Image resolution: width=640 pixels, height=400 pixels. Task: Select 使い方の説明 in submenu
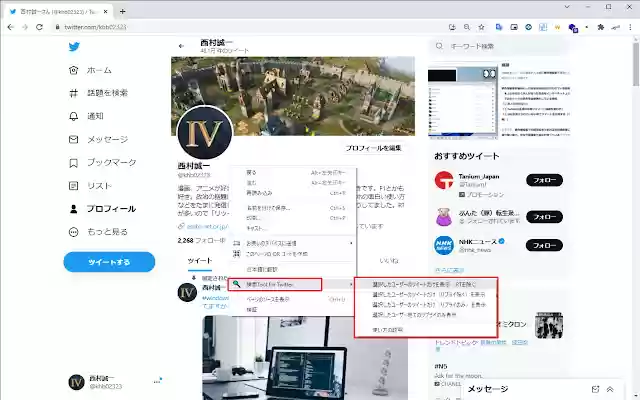point(426,329)
